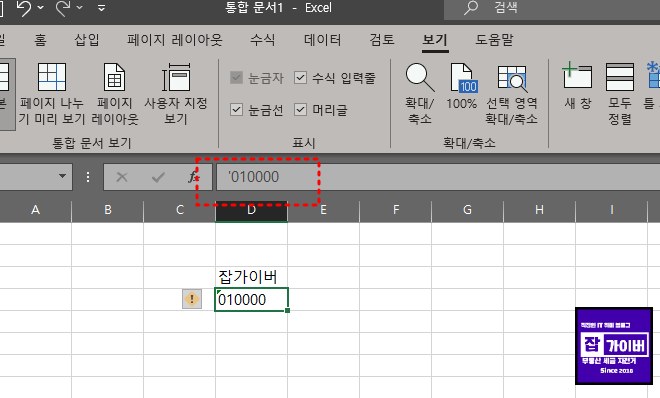
Task: Select column F header
Action: pyautogui.click(x=396, y=210)
